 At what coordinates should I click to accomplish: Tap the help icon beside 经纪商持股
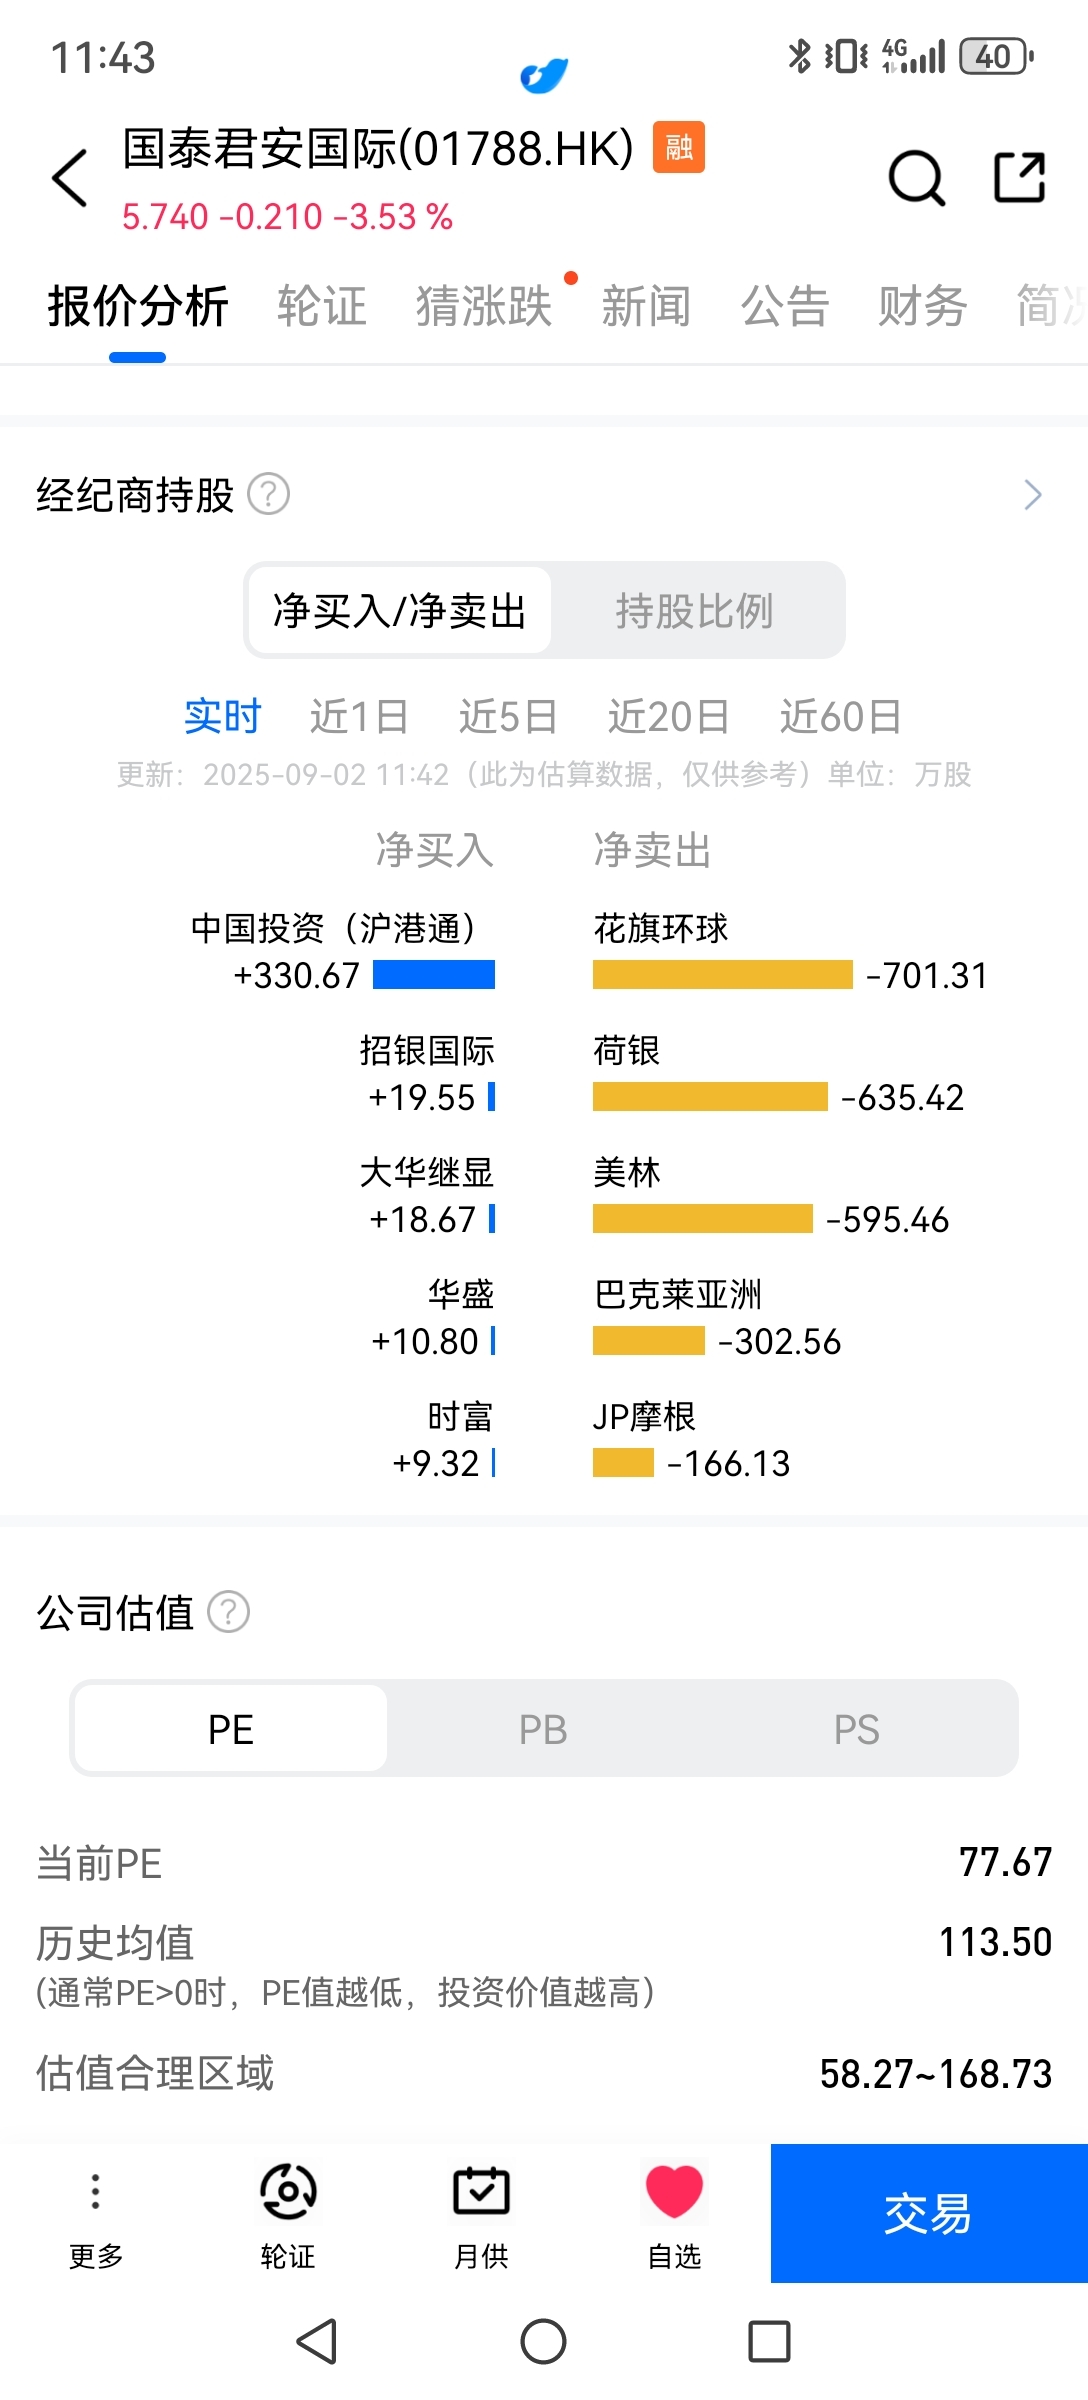[268, 494]
